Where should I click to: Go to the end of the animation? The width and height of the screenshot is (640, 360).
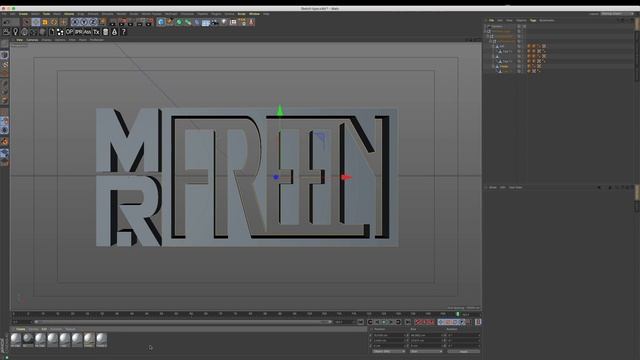(408, 322)
